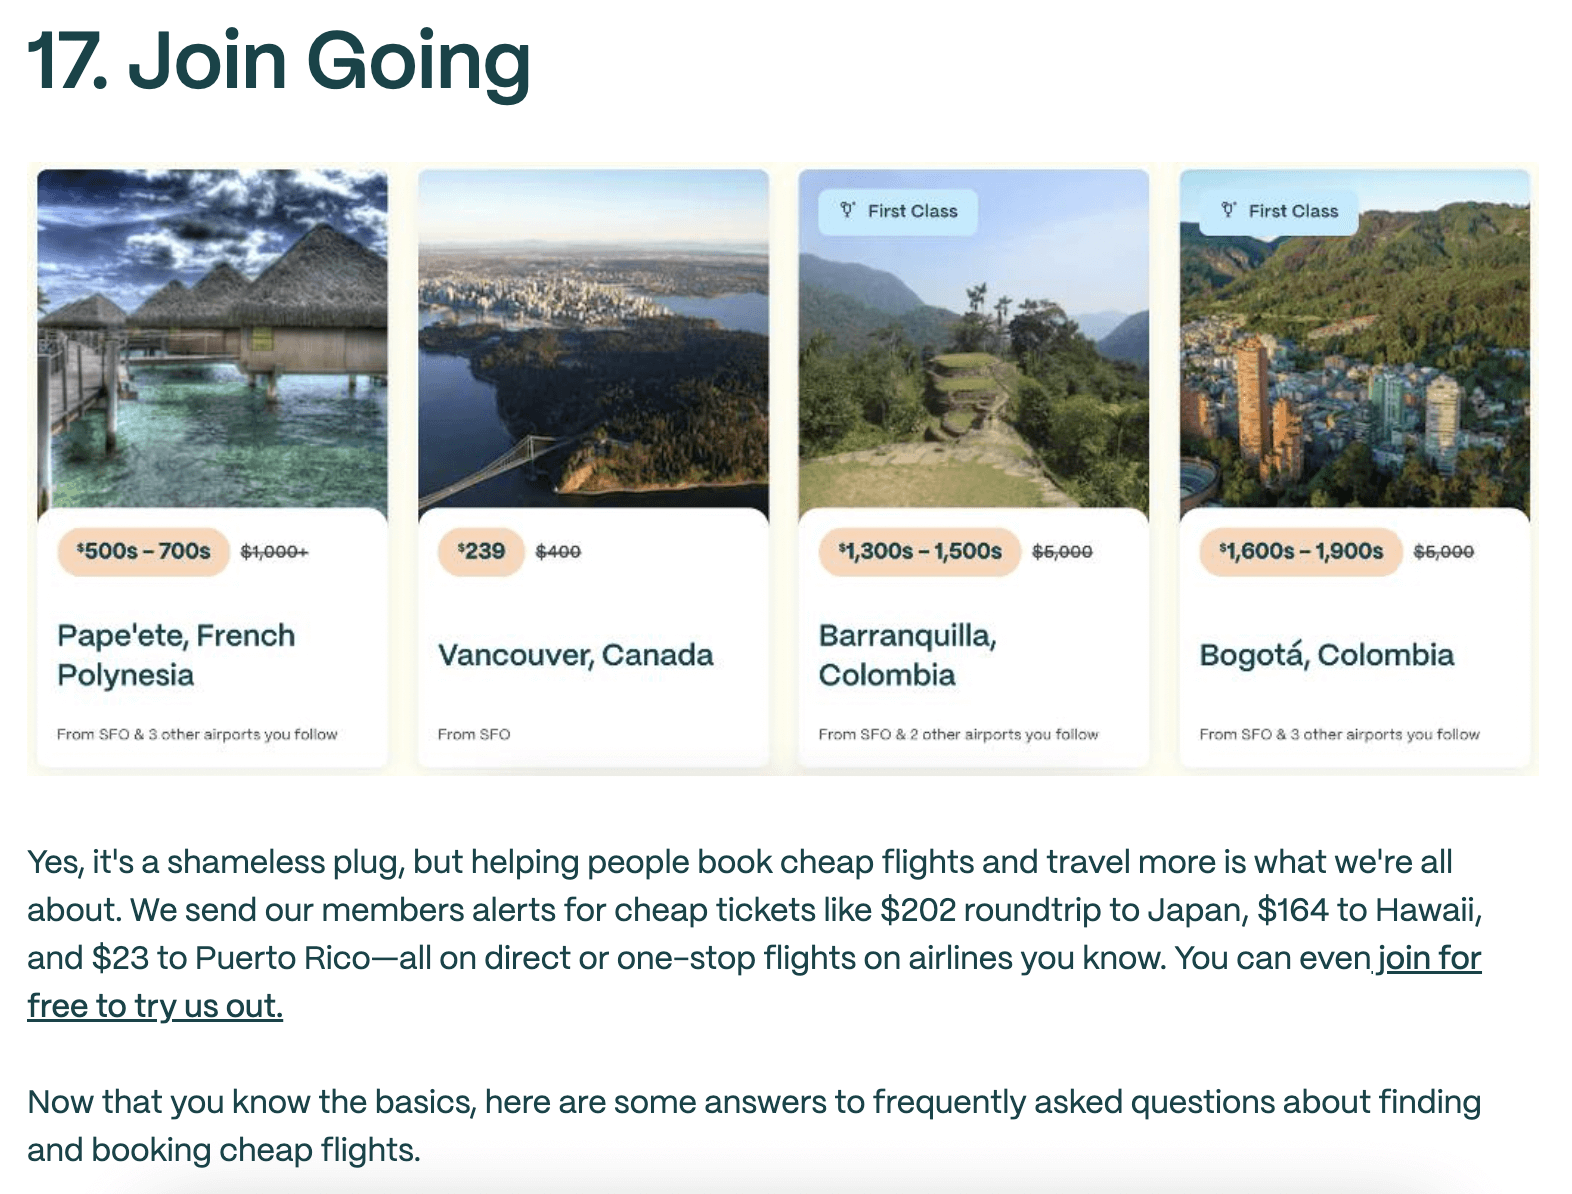Select the Barranquilla, Colombia destination heading
Viewport: 1572px width, 1194px height.
coord(907,654)
